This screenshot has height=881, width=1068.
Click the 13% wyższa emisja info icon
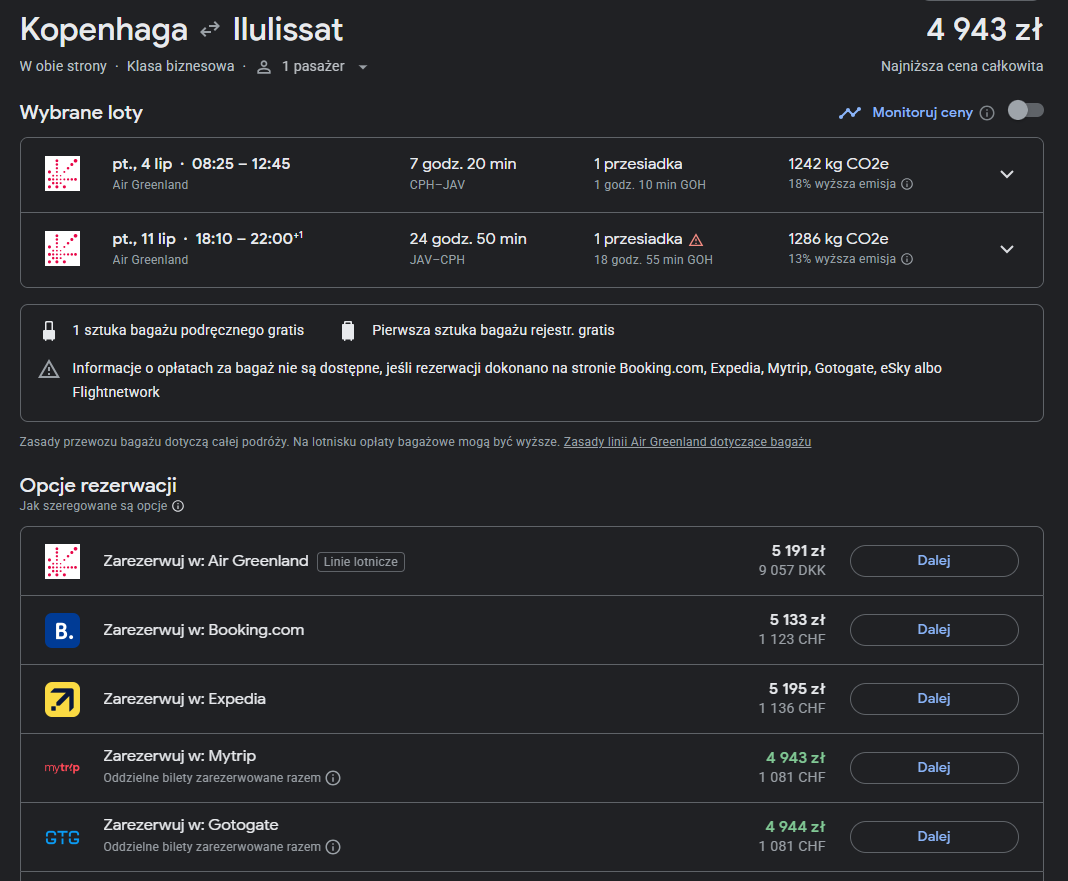tap(907, 259)
